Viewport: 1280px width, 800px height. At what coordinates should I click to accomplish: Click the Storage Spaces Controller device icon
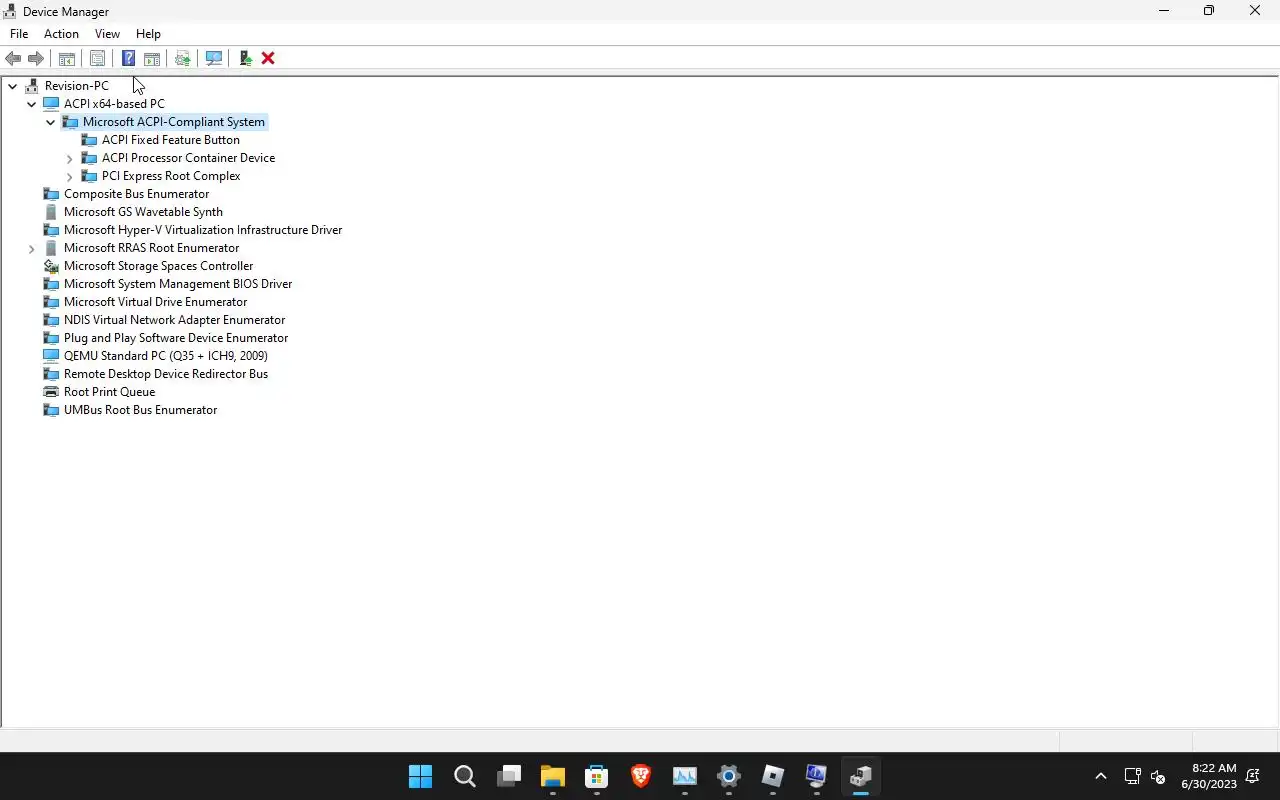point(52,266)
